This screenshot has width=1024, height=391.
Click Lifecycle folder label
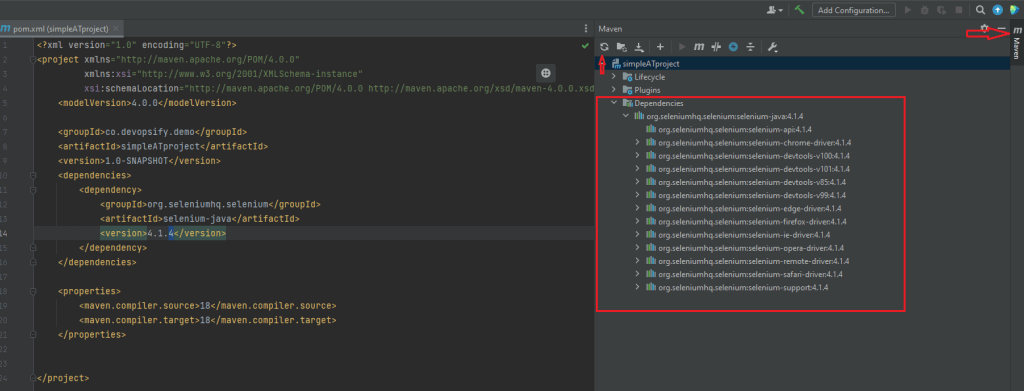click(x=650, y=76)
